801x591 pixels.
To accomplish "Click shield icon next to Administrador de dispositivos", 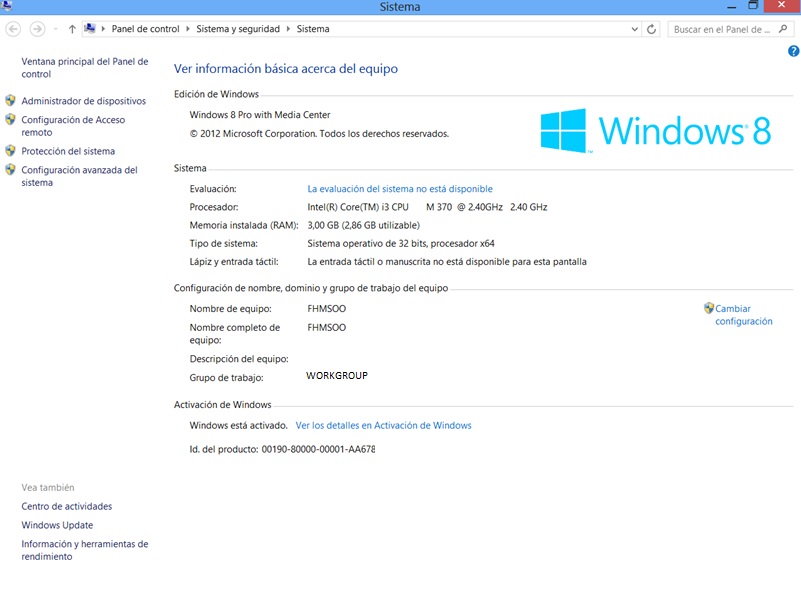I will [10, 100].
